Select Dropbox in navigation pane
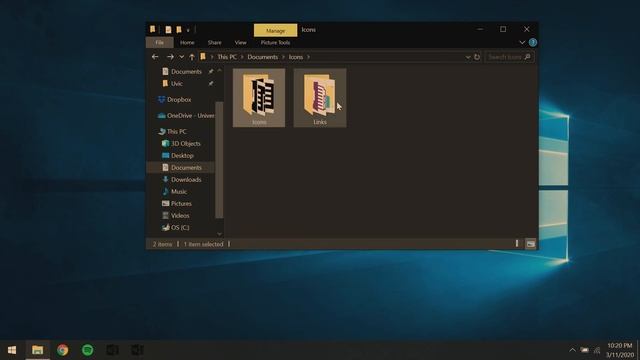This screenshot has width=640, height=360. click(179, 99)
